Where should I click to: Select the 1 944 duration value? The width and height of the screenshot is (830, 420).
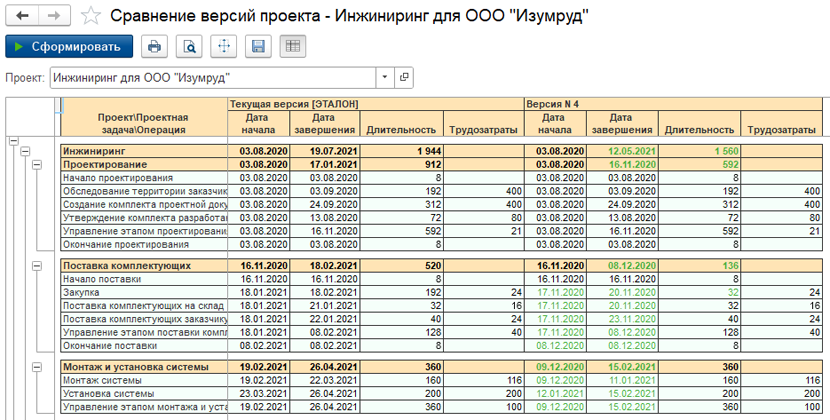pyautogui.click(x=402, y=151)
